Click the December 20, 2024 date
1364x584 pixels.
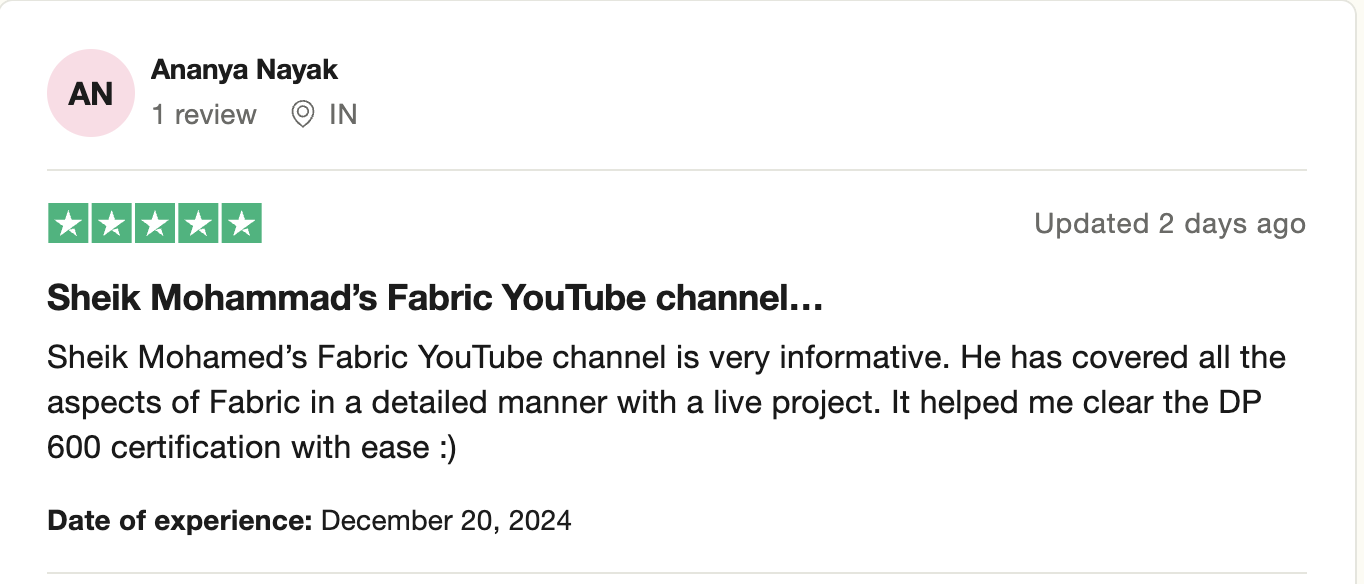click(x=447, y=520)
